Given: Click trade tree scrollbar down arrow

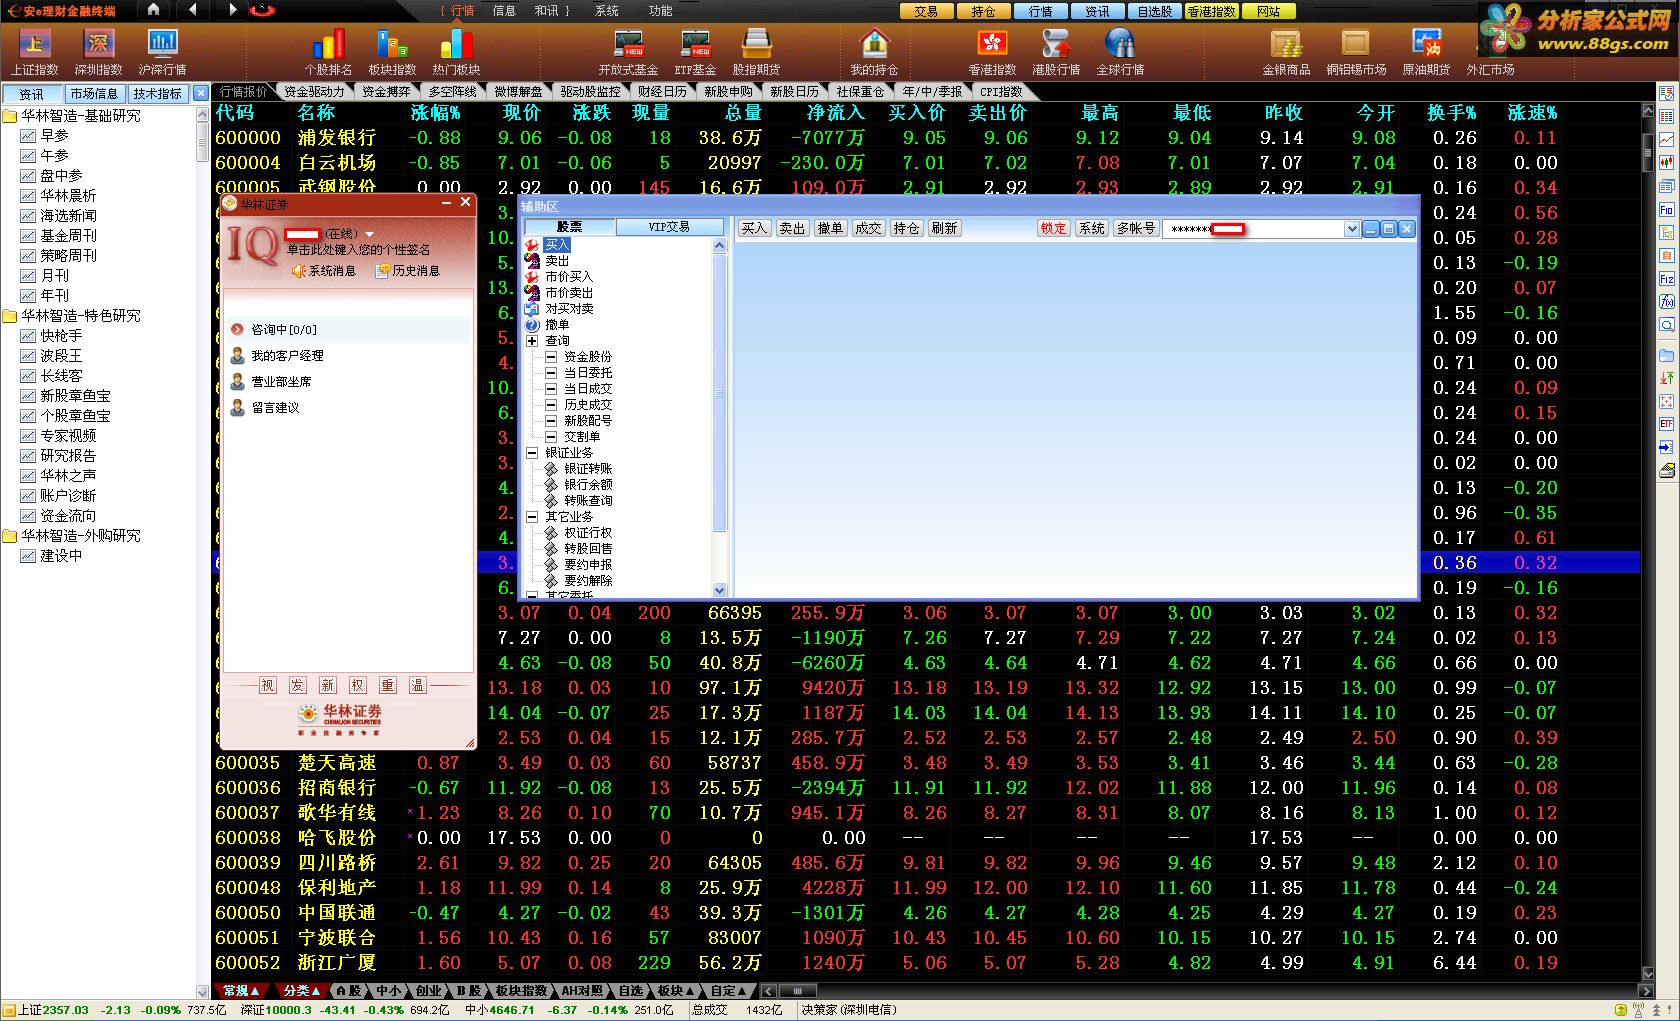Looking at the screenshot, I should [718, 590].
